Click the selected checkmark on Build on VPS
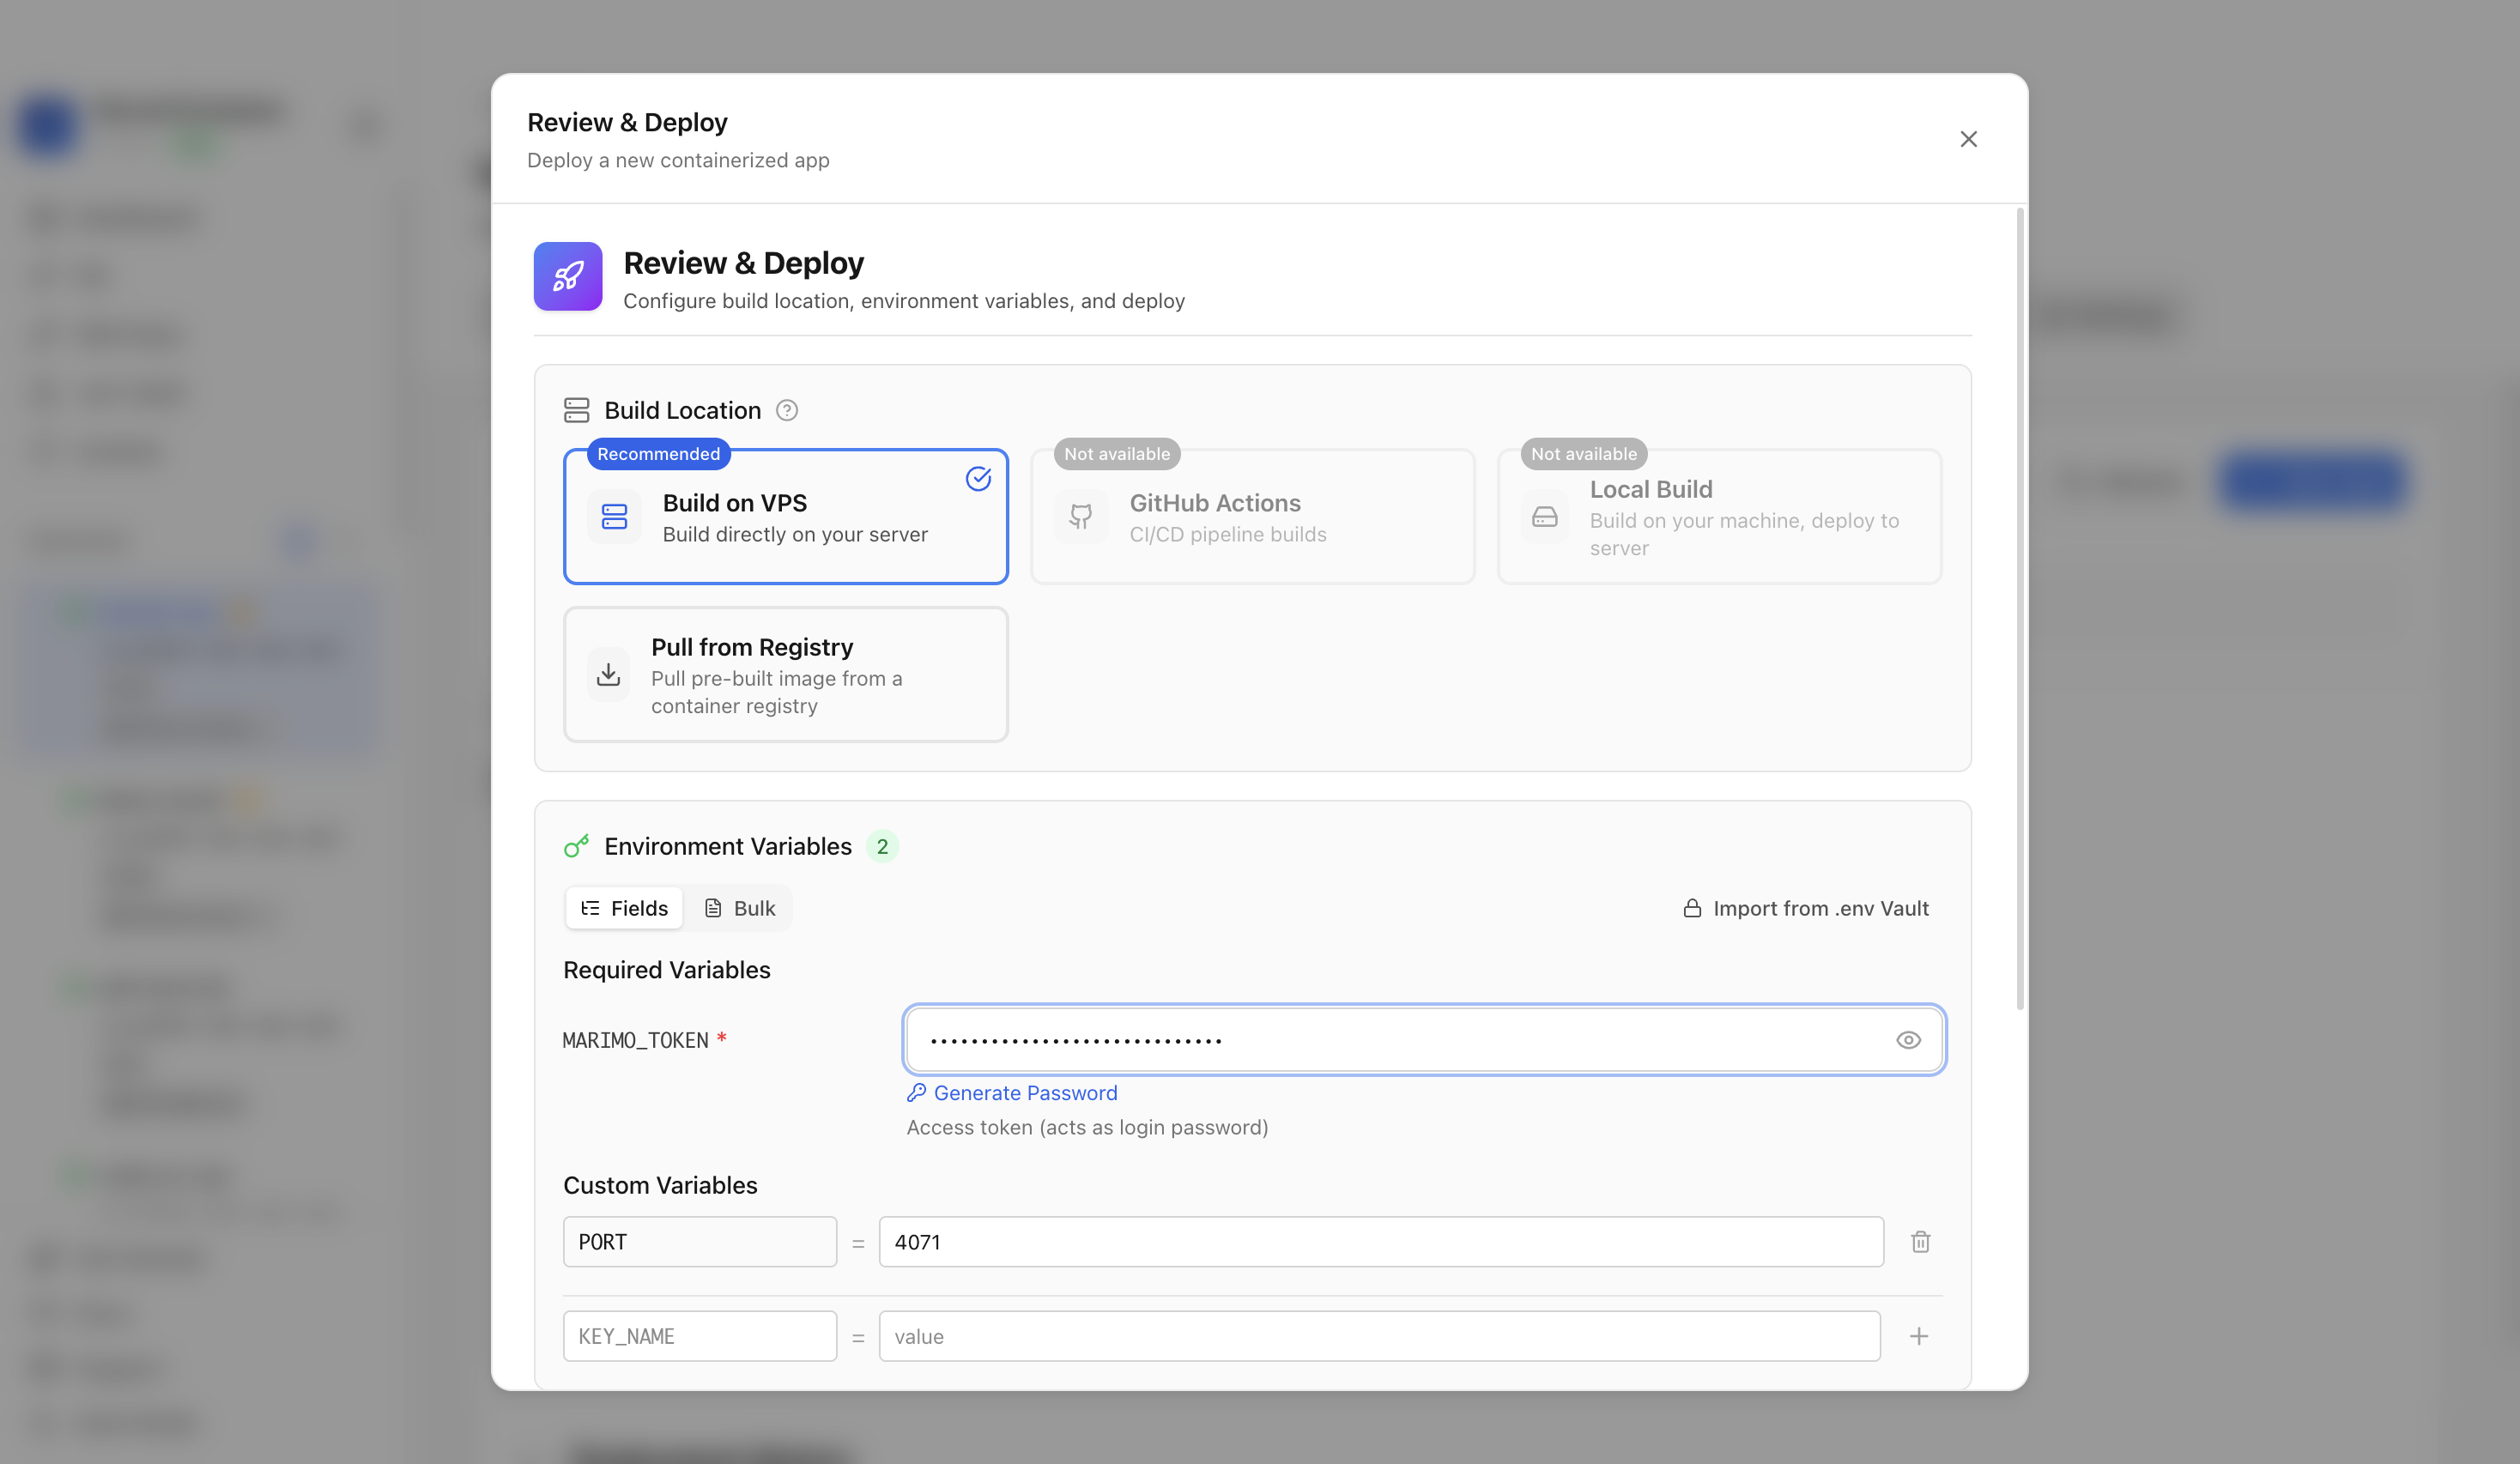This screenshot has height=1464, width=2520. tap(978, 479)
